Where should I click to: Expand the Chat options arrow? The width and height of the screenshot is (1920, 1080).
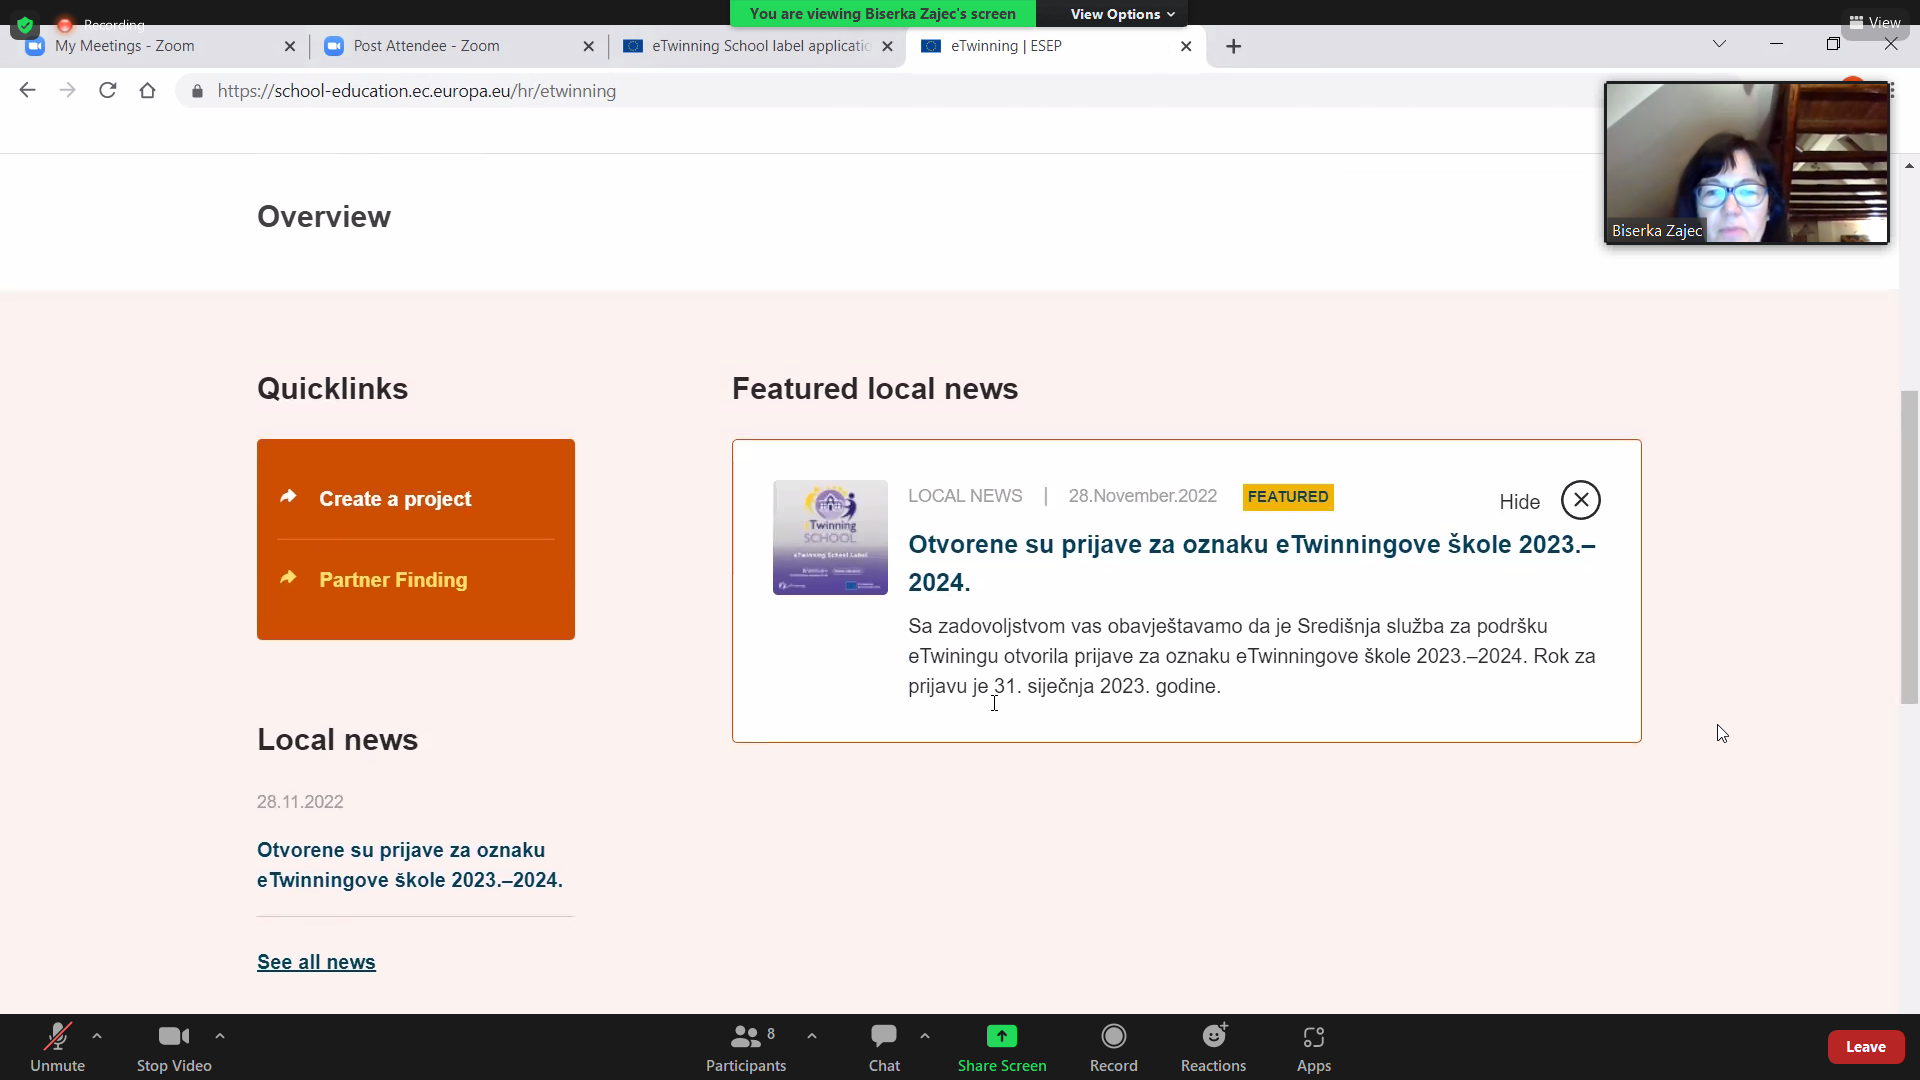(x=925, y=1036)
